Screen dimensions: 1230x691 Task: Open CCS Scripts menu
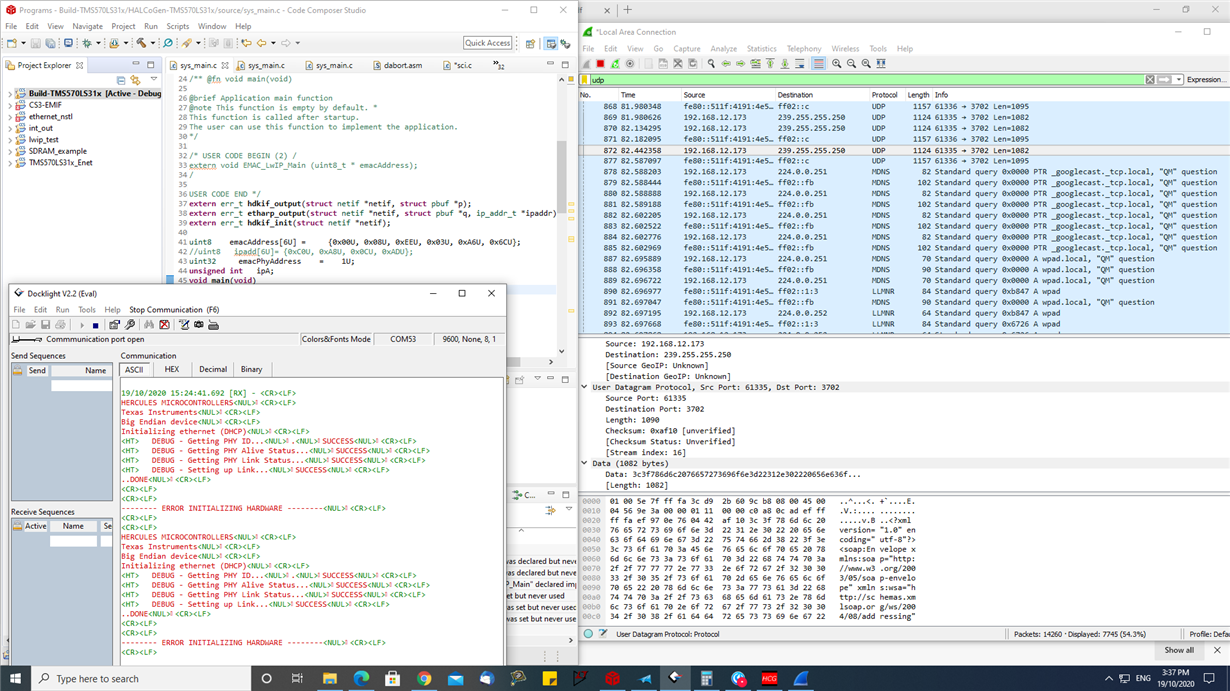pos(177,26)
